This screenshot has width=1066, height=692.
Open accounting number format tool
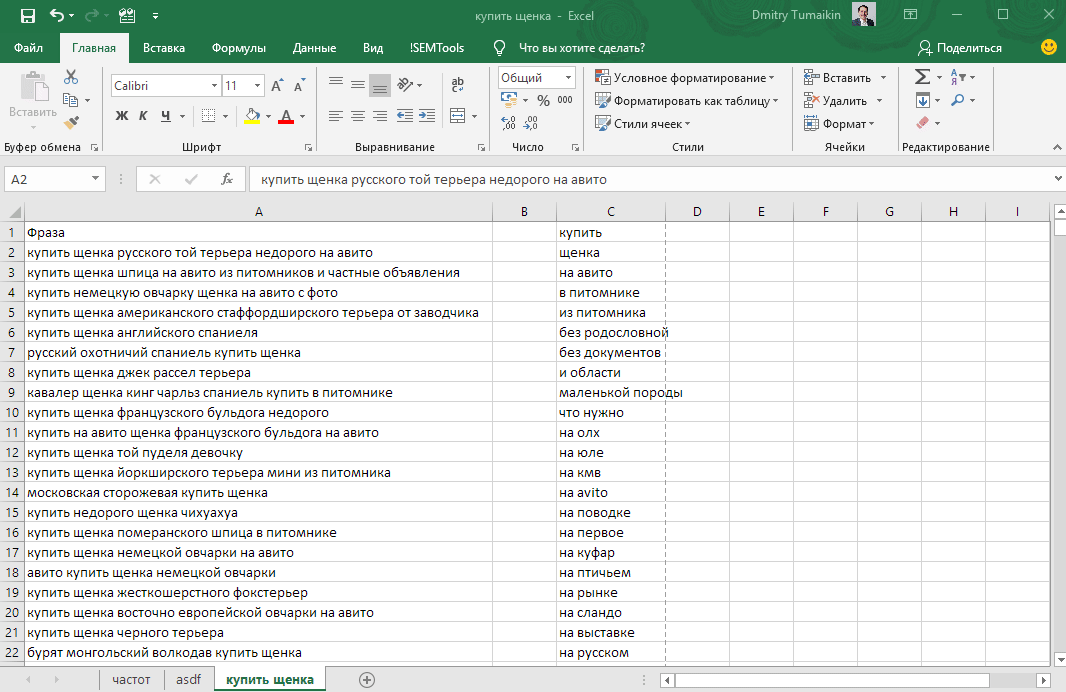tap(509, 101)
